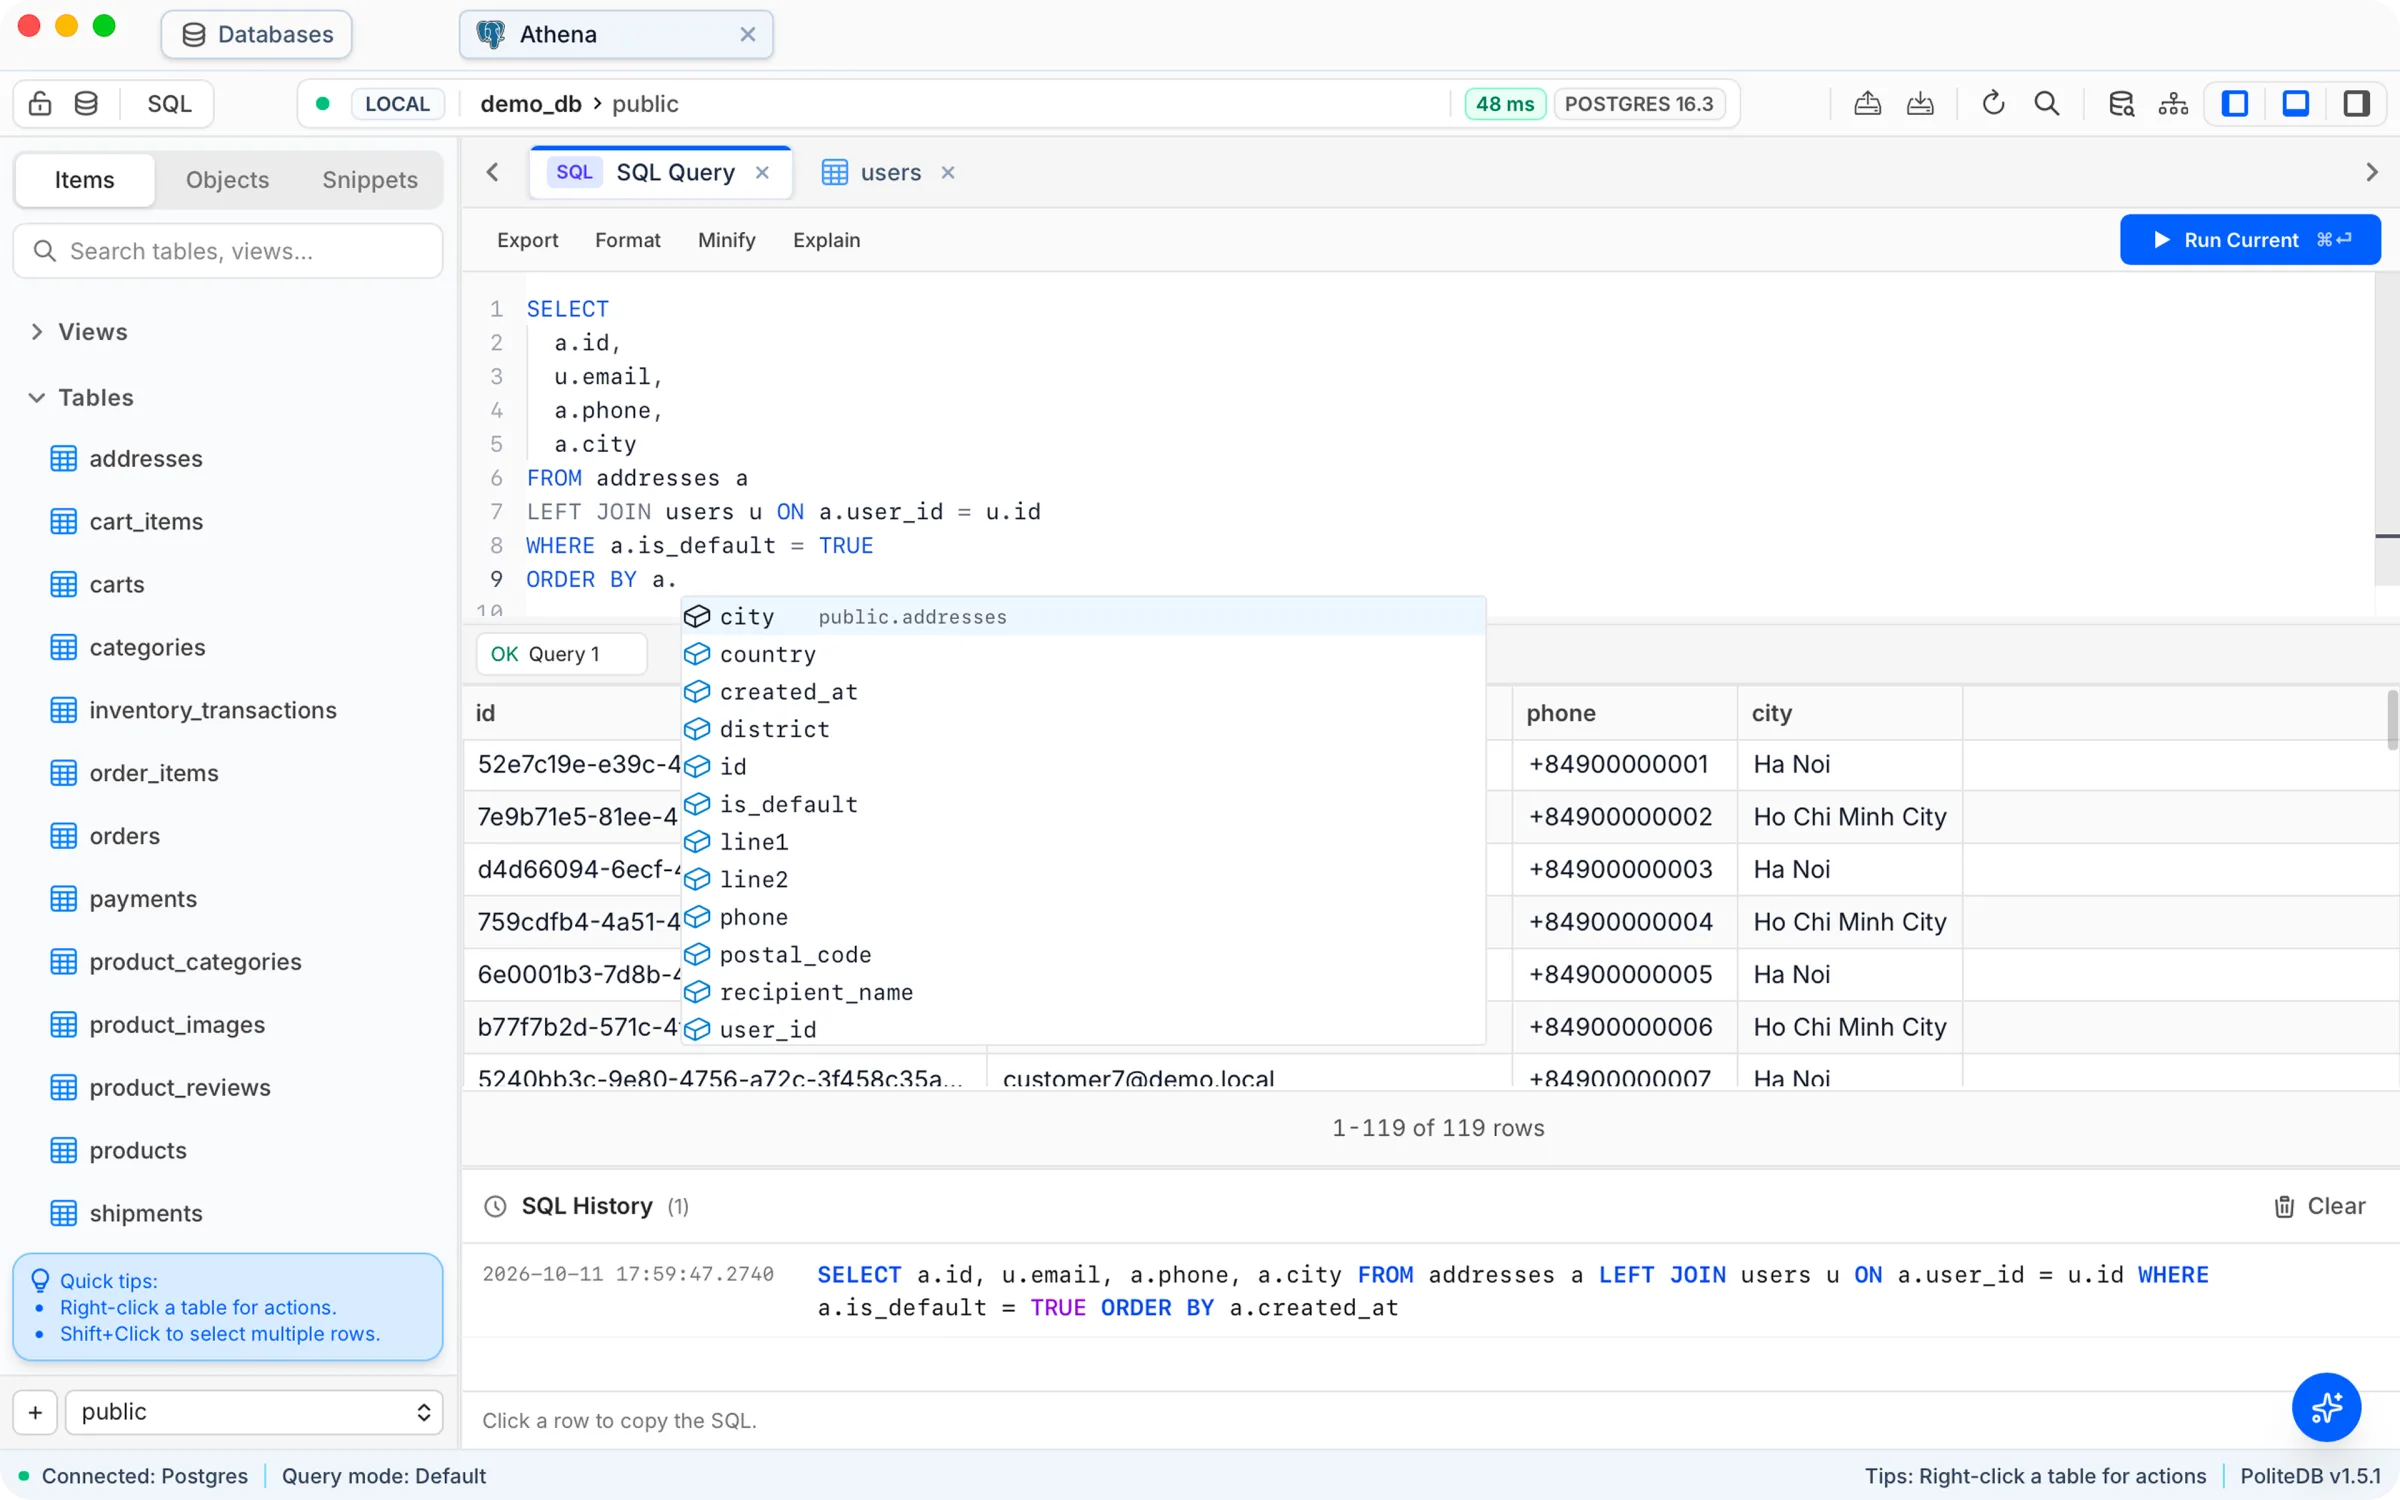
Task: Click the Run Current button
Action: [x=2250, y=240]
